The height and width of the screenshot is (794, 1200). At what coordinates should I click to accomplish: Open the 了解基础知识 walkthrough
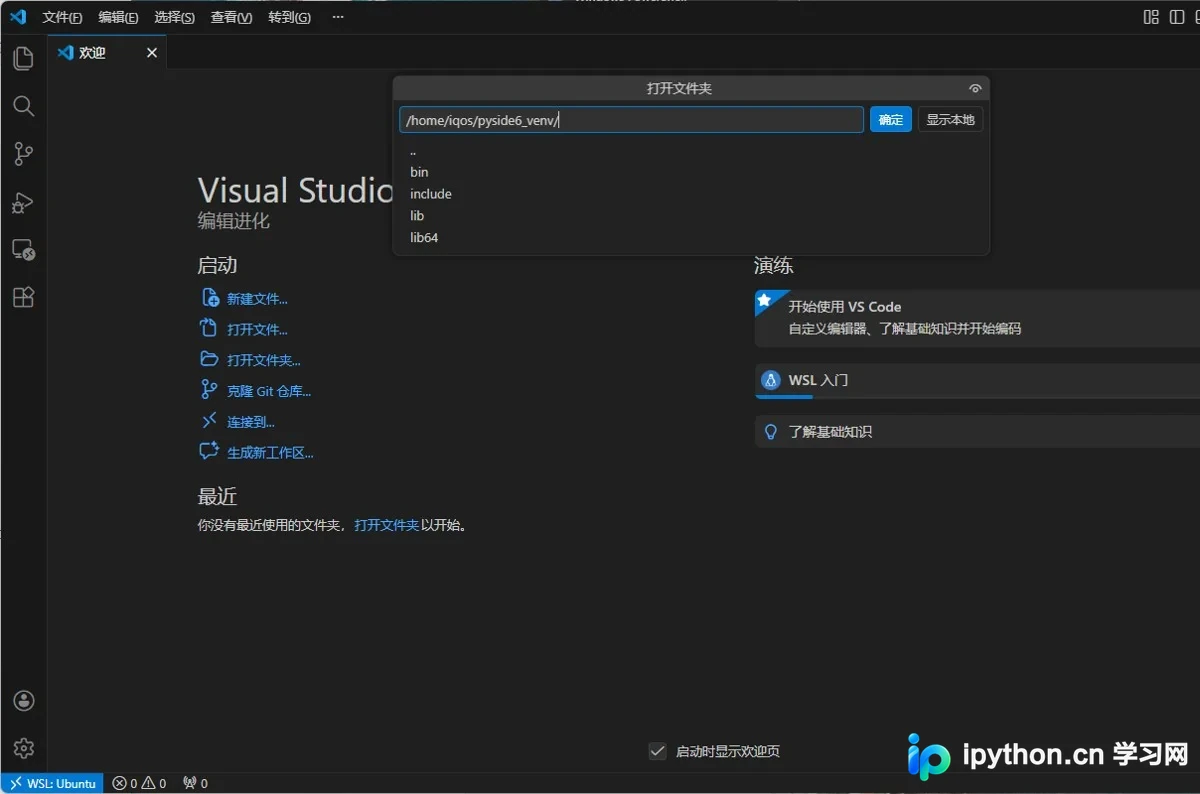tap(977, 432)
